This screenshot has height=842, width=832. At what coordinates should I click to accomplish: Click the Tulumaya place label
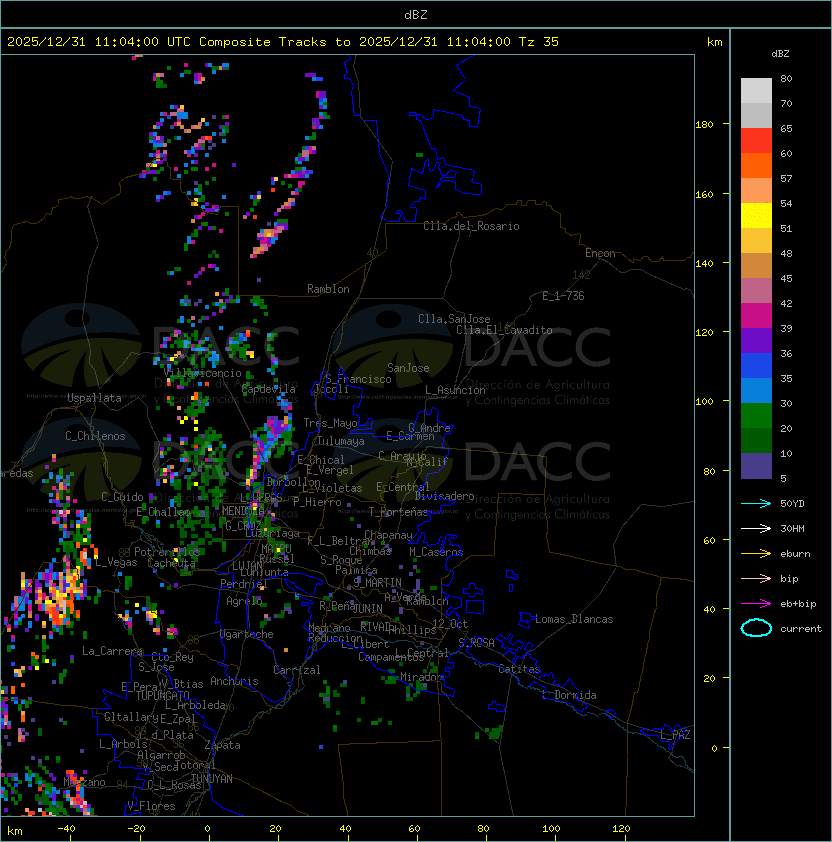341,441
